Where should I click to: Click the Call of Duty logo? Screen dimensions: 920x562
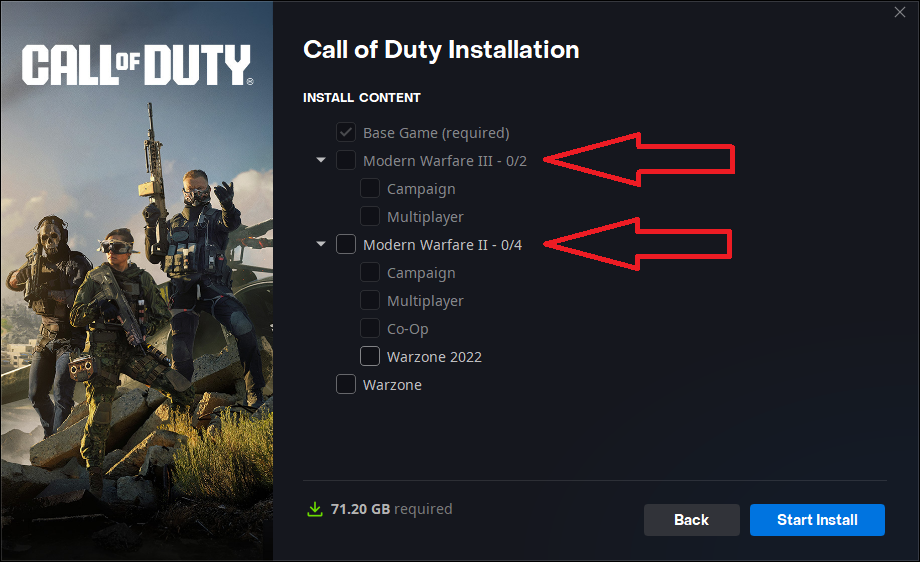pos(138,65)
